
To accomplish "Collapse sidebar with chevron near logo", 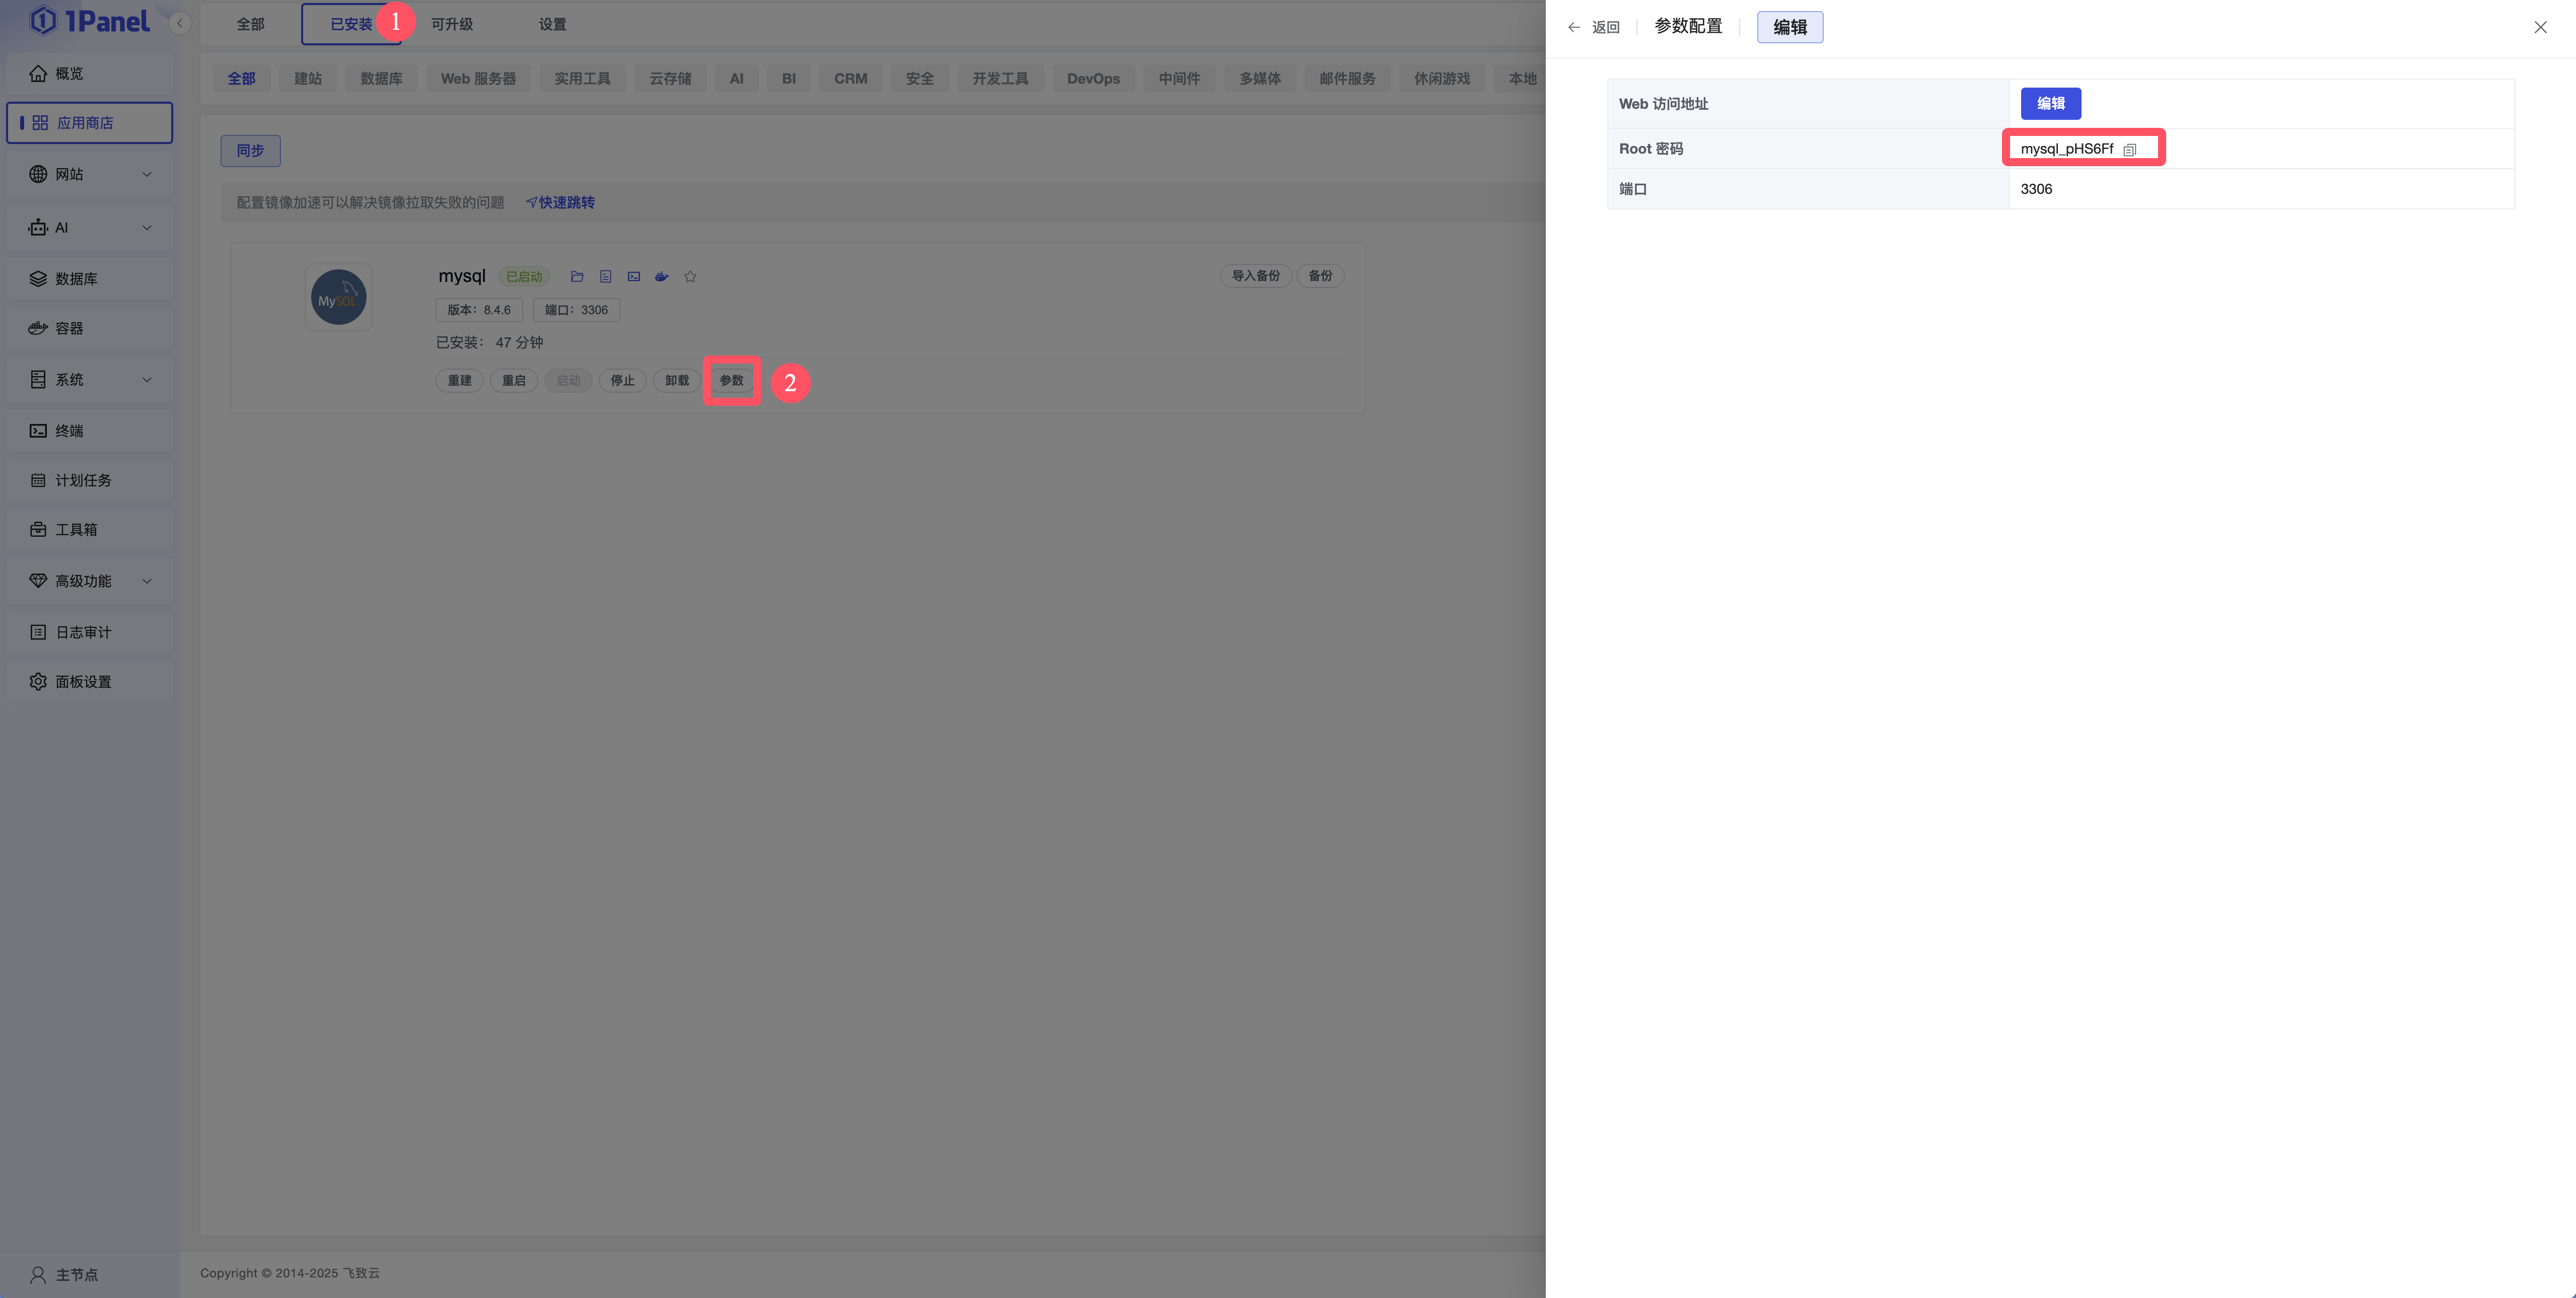I will [x=180, y=23].
